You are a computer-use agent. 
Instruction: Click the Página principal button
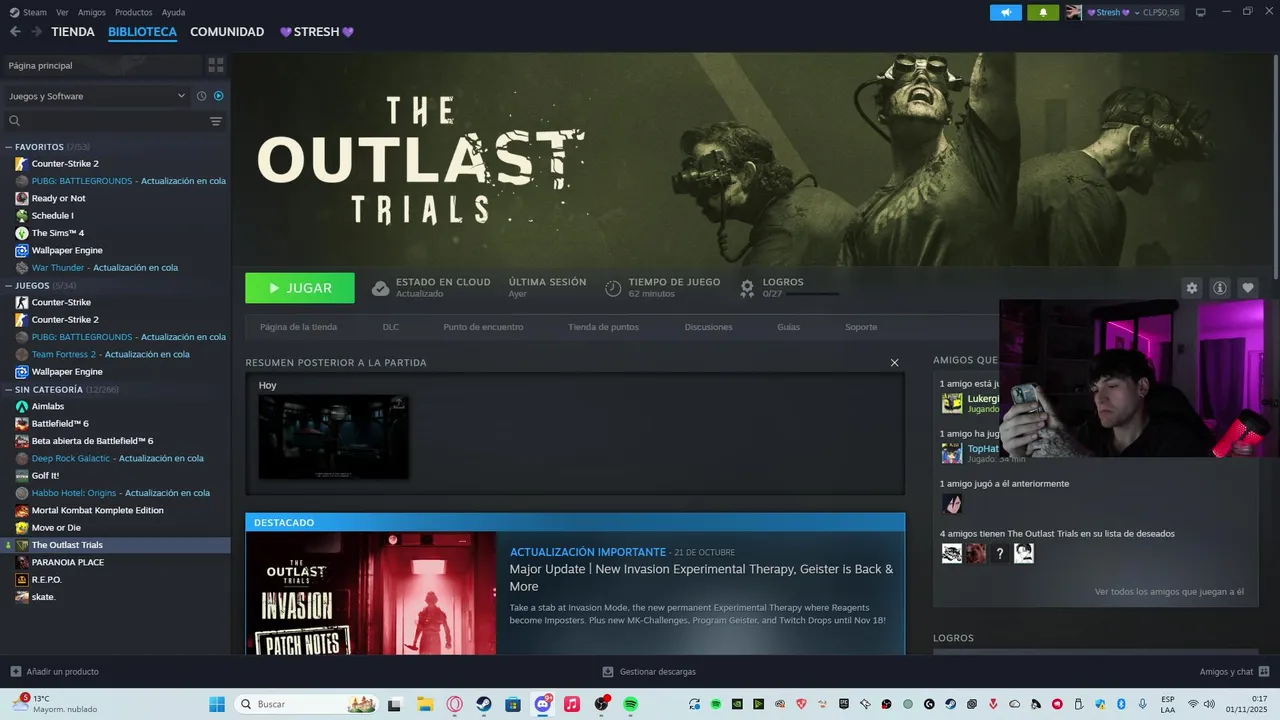click(x=101, y=65)
